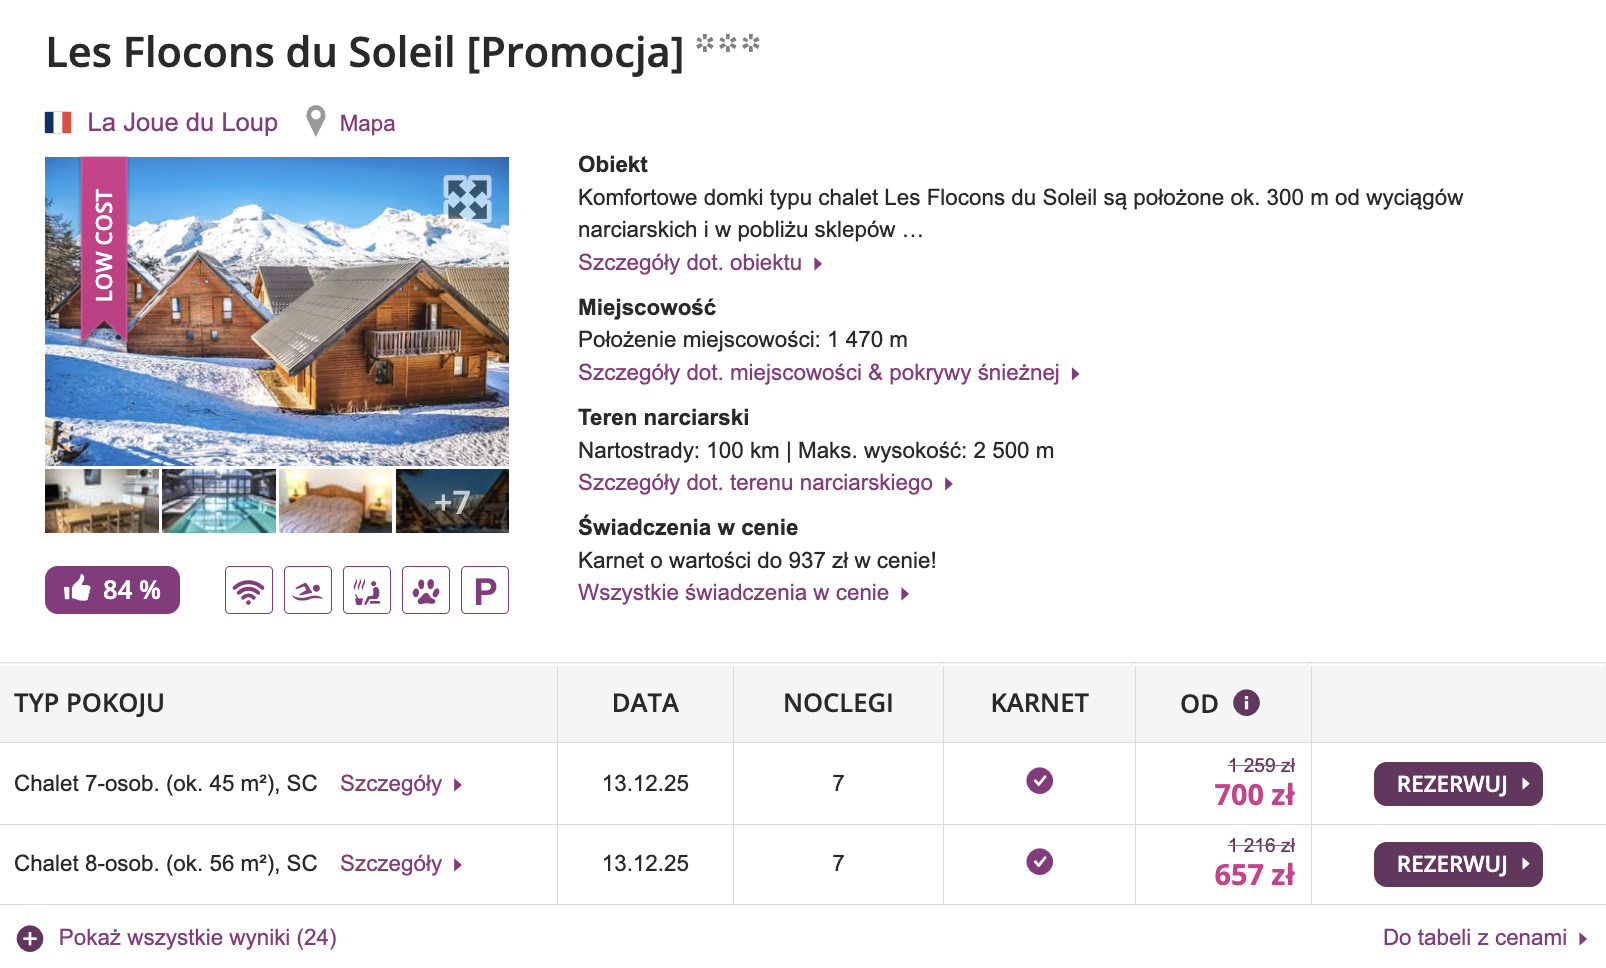This screenshot has width=1606, height=968.
Task: Select the parking P icon
Action: point(484,590)
